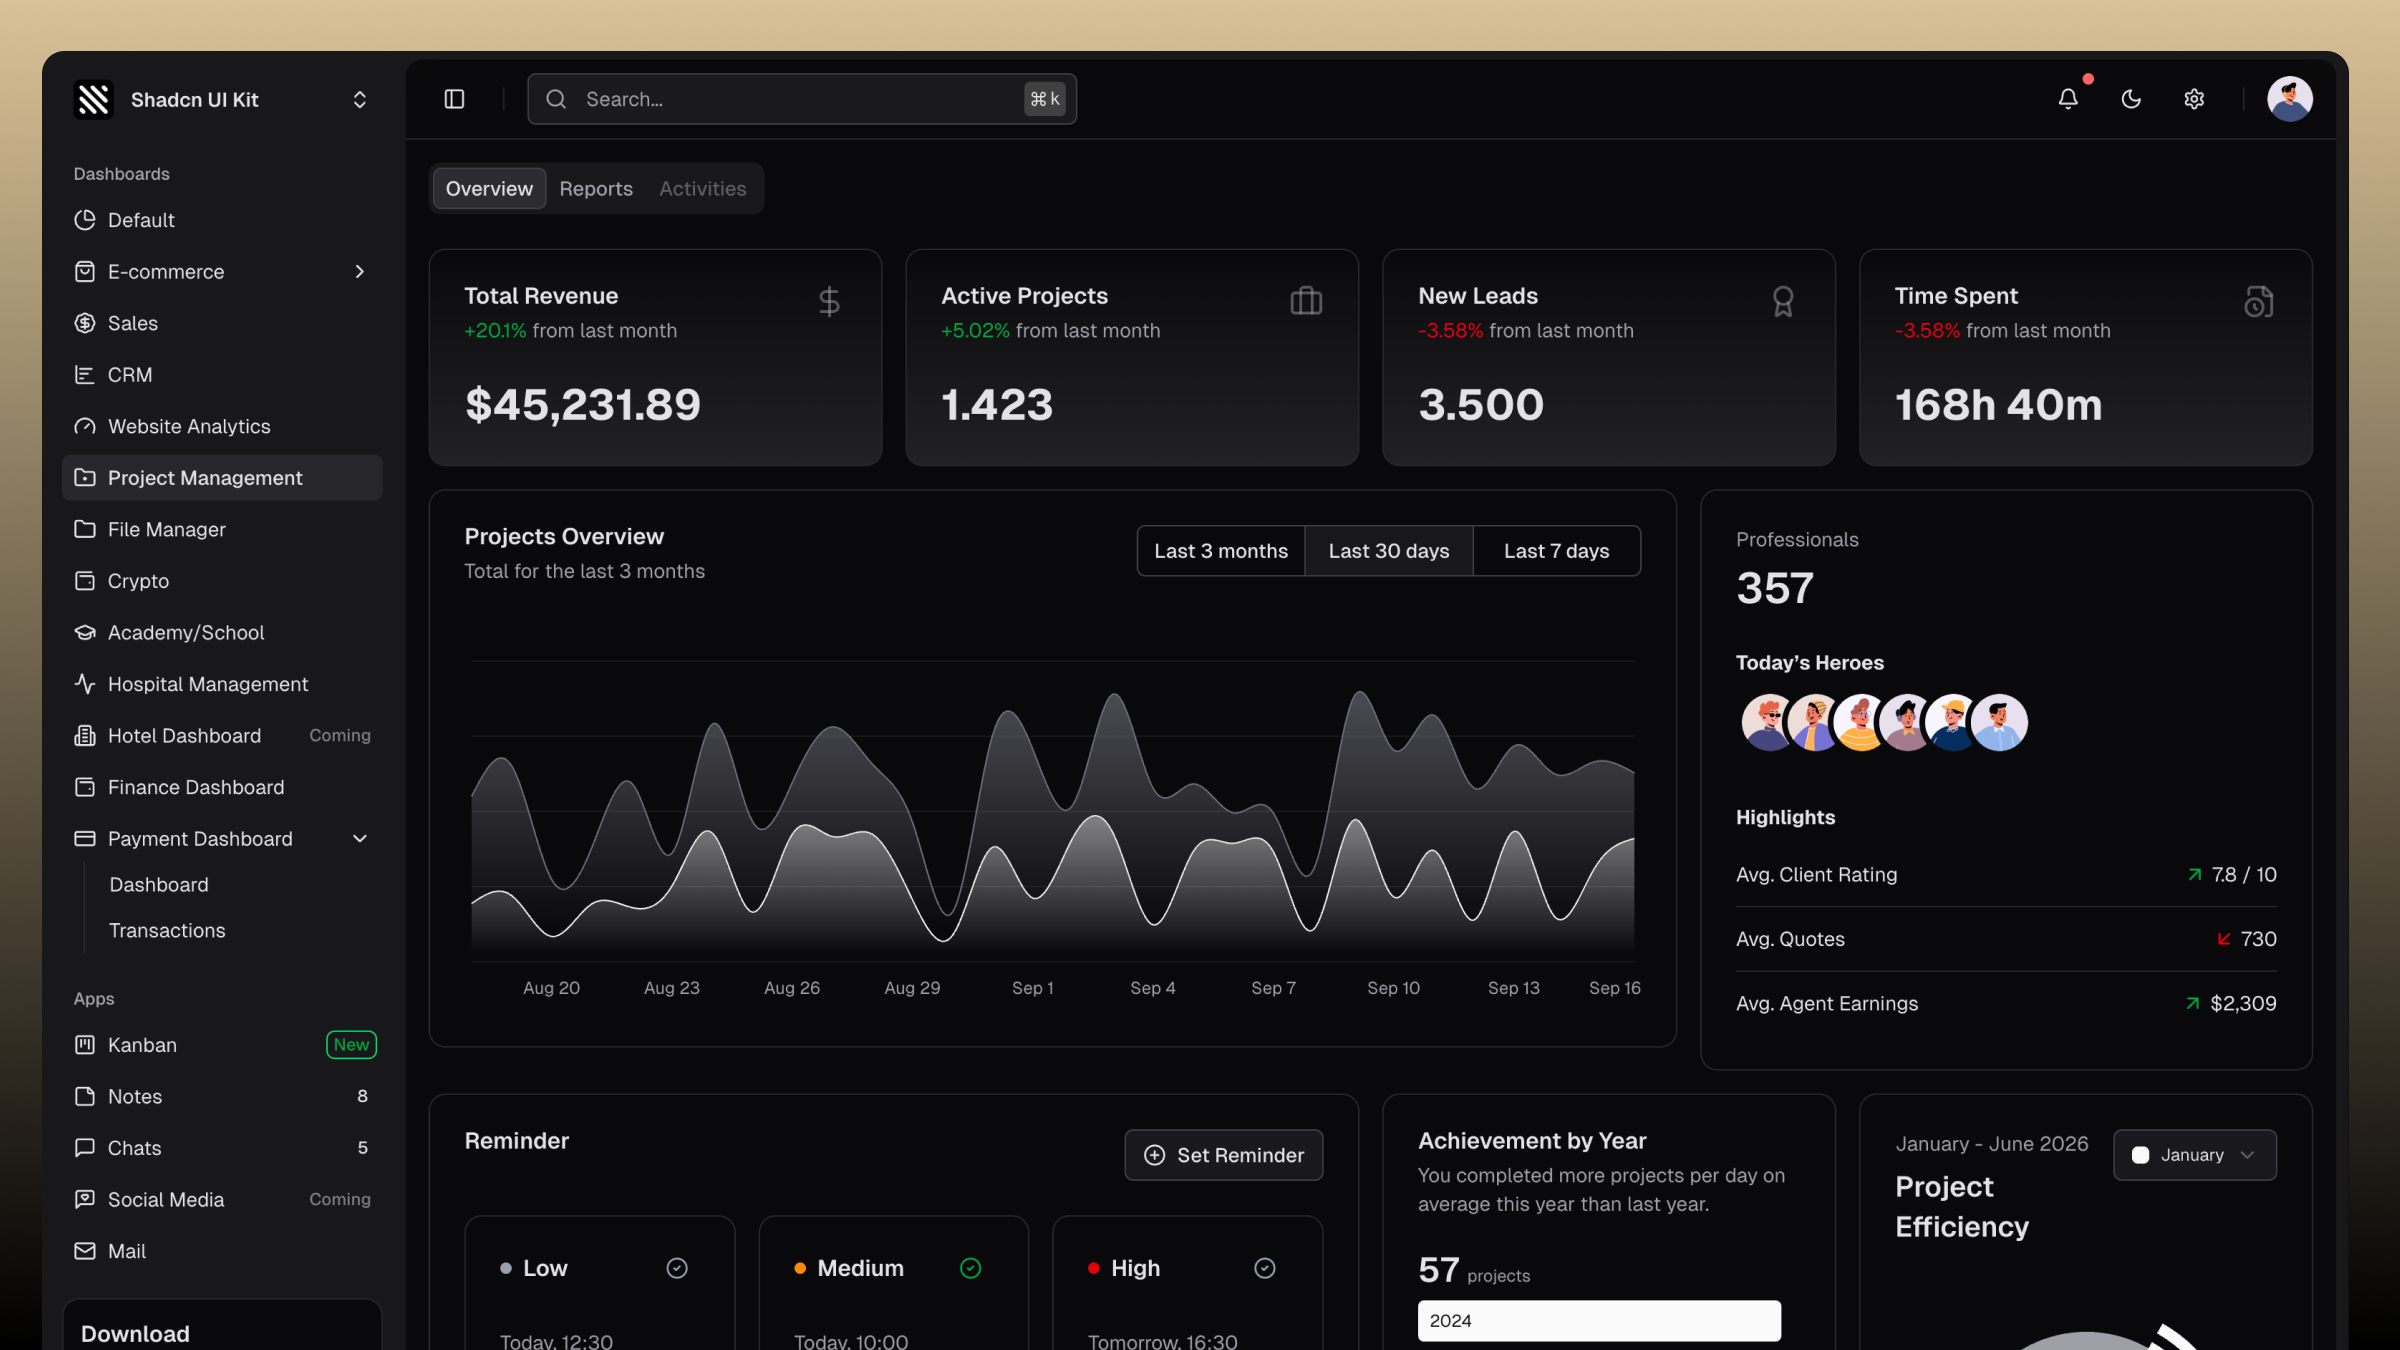This screenshot has width=2400, height=1350.
Task: Toggle the sidebar collapse panel icon
Action: (x=453, y=98)
